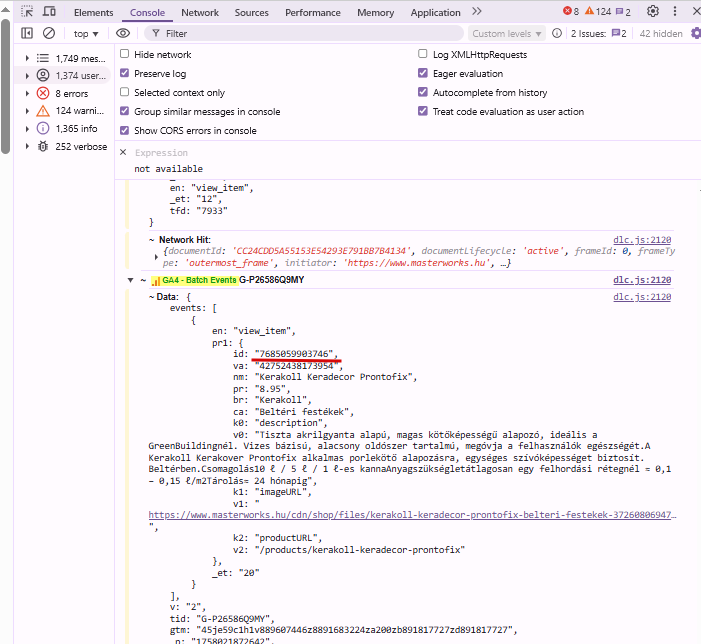The image size is (701, 644).
Task: Remove the live expression with the X icon
Action: point(123,152)
